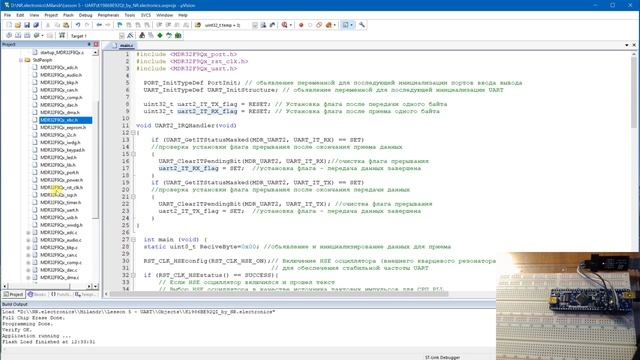Image resolution: width=640 pixels, height=360 pixels.
Task: Launch the Pack Installer icon
Action: pos(178,36)
